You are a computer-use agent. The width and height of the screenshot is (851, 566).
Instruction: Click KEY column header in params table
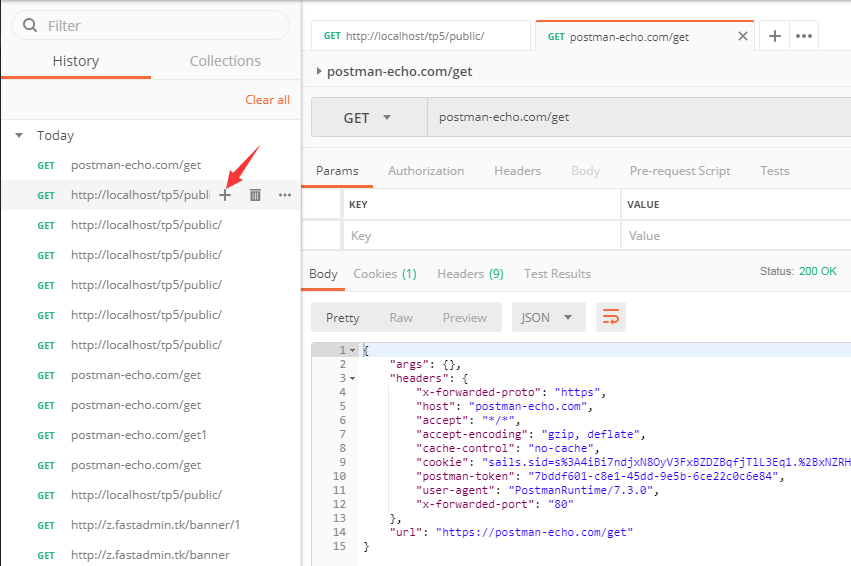tap(358, 205)
